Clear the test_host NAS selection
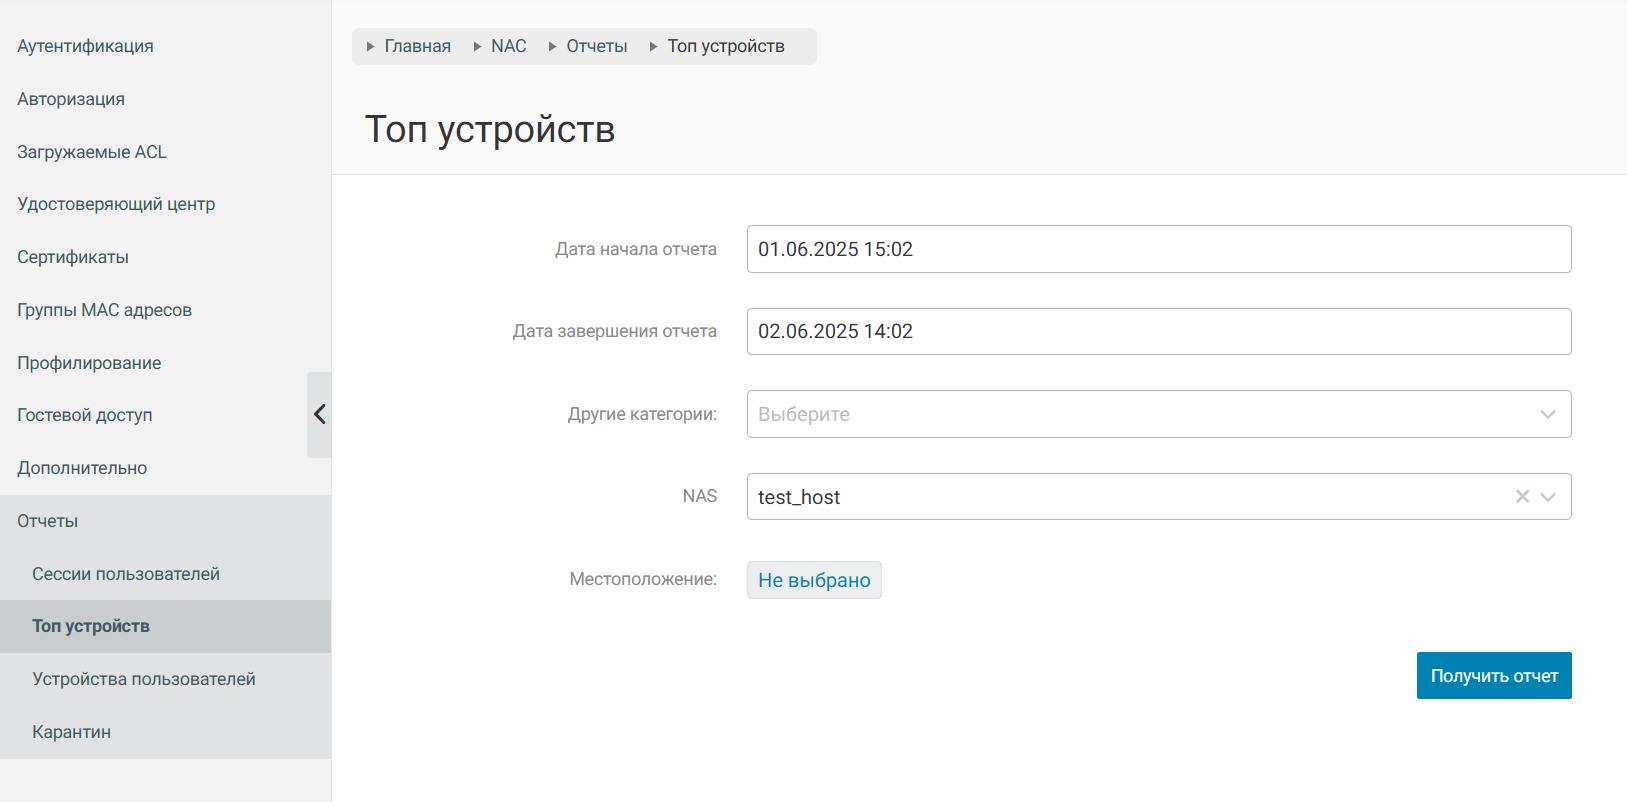1627x802 pixels. tap(1522, 497)
